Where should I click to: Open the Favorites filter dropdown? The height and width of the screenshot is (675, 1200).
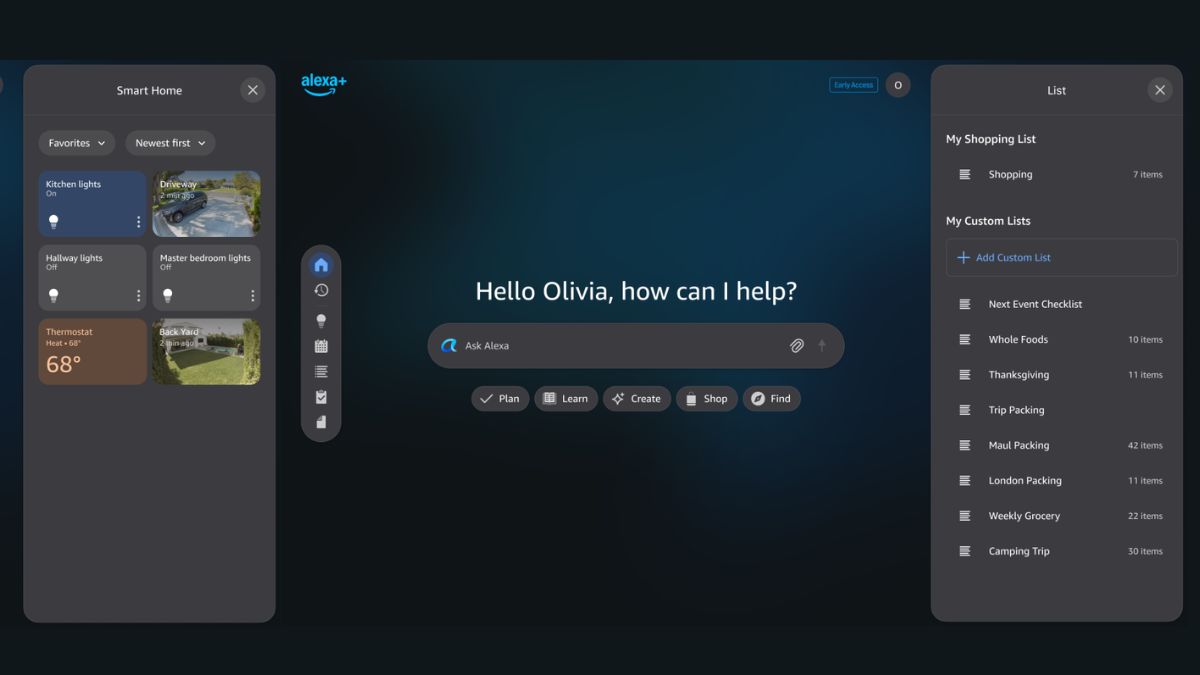[77, 143]
